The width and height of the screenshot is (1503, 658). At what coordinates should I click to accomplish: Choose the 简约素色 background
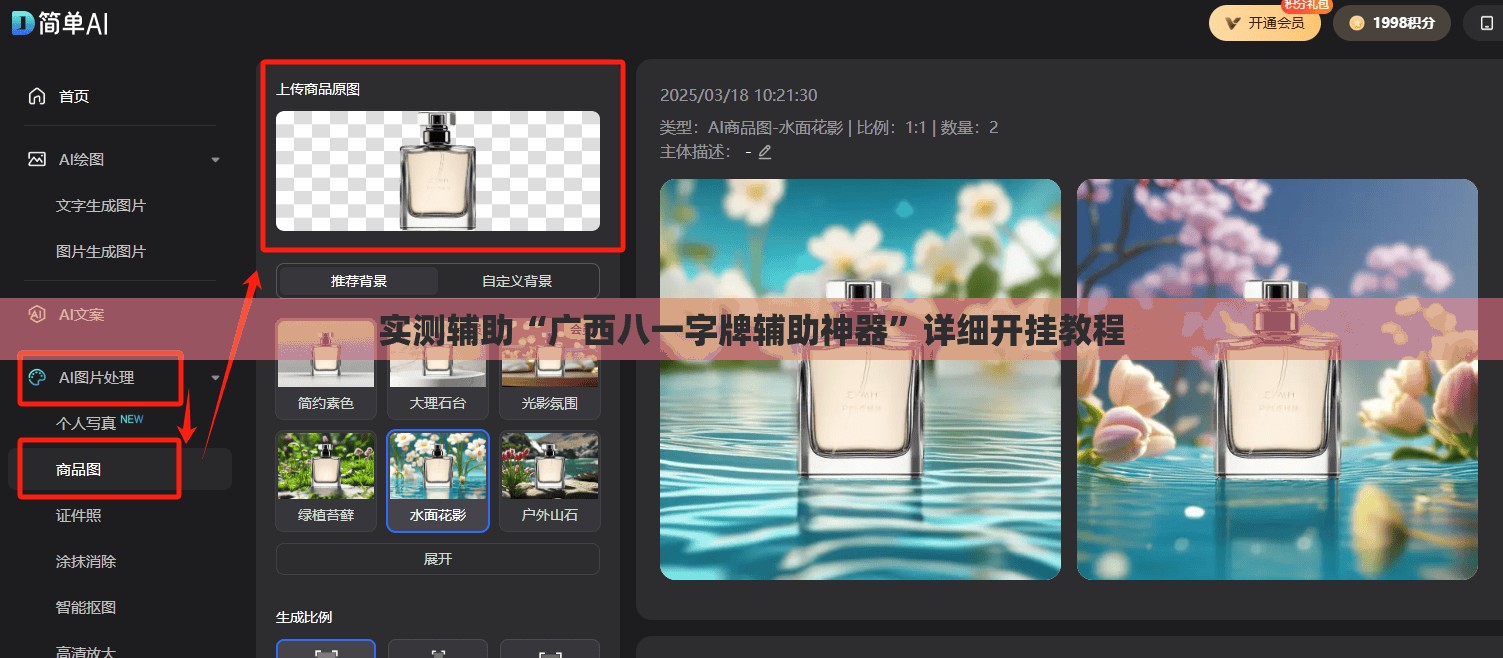click(326, 369)
